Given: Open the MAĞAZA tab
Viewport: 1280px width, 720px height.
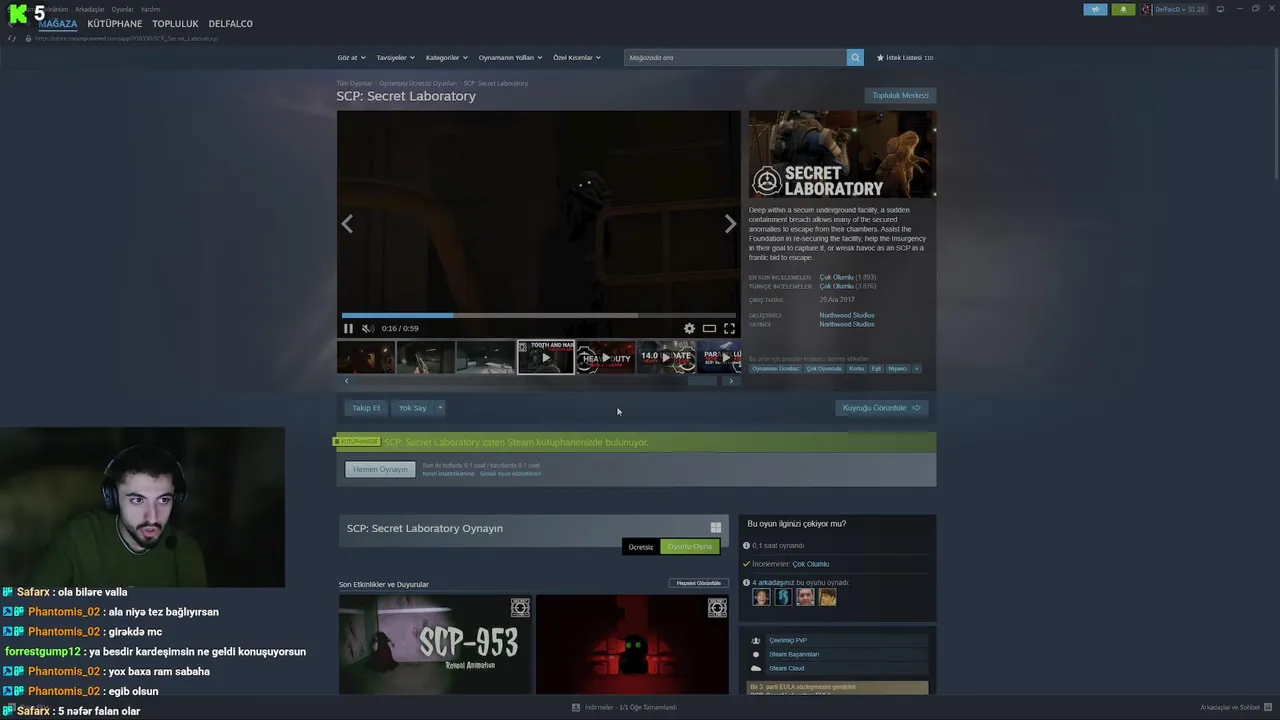Looking at the screenshot, I should (x=57, y=24).
